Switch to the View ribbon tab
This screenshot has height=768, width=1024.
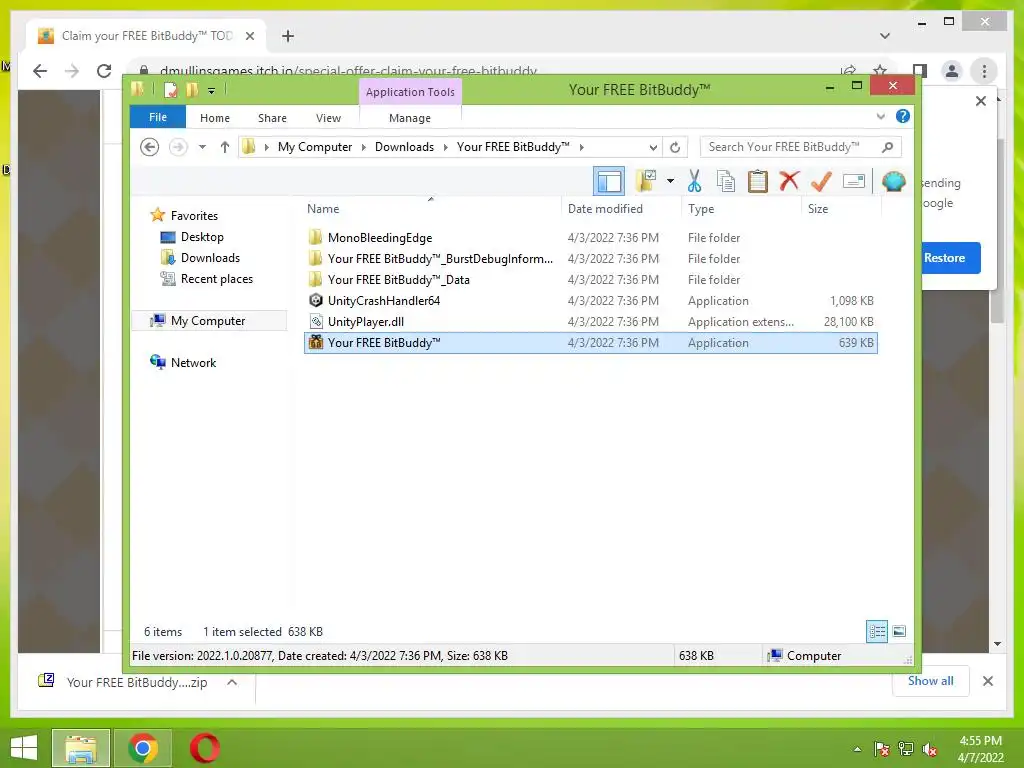tap(328, 118)
